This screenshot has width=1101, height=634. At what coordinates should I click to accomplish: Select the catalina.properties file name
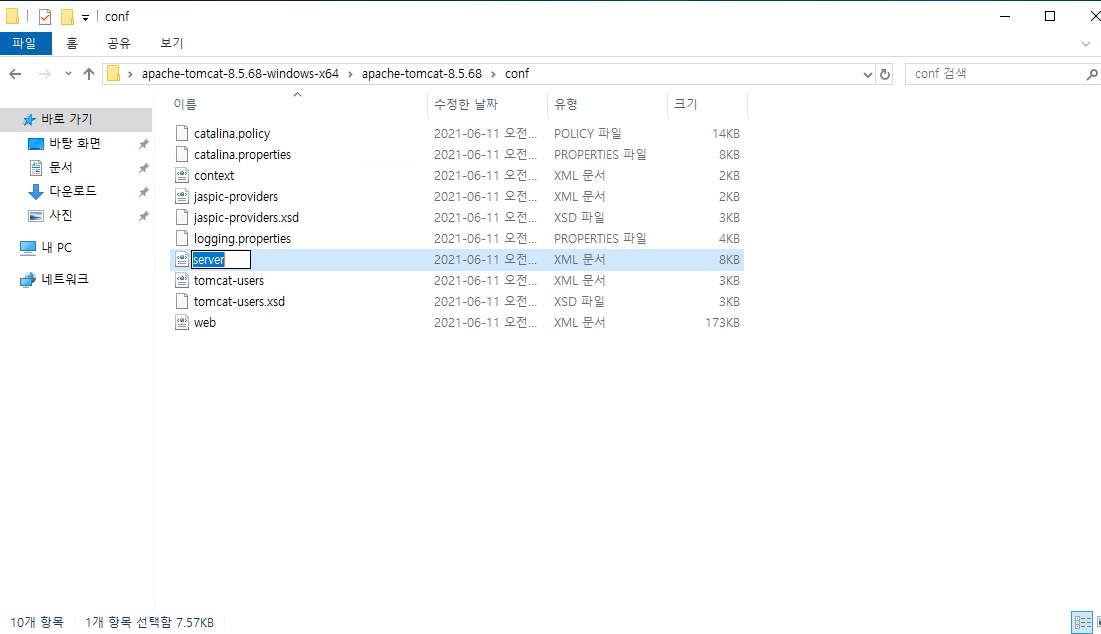pos(242,154)
